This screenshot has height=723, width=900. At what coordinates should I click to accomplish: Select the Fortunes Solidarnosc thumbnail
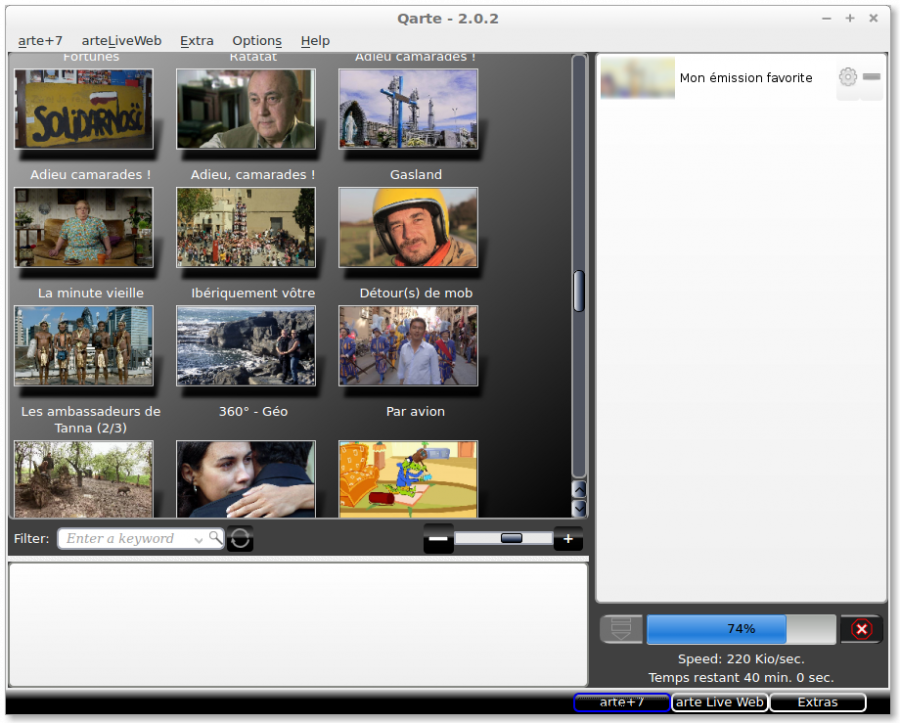(84, 109)
